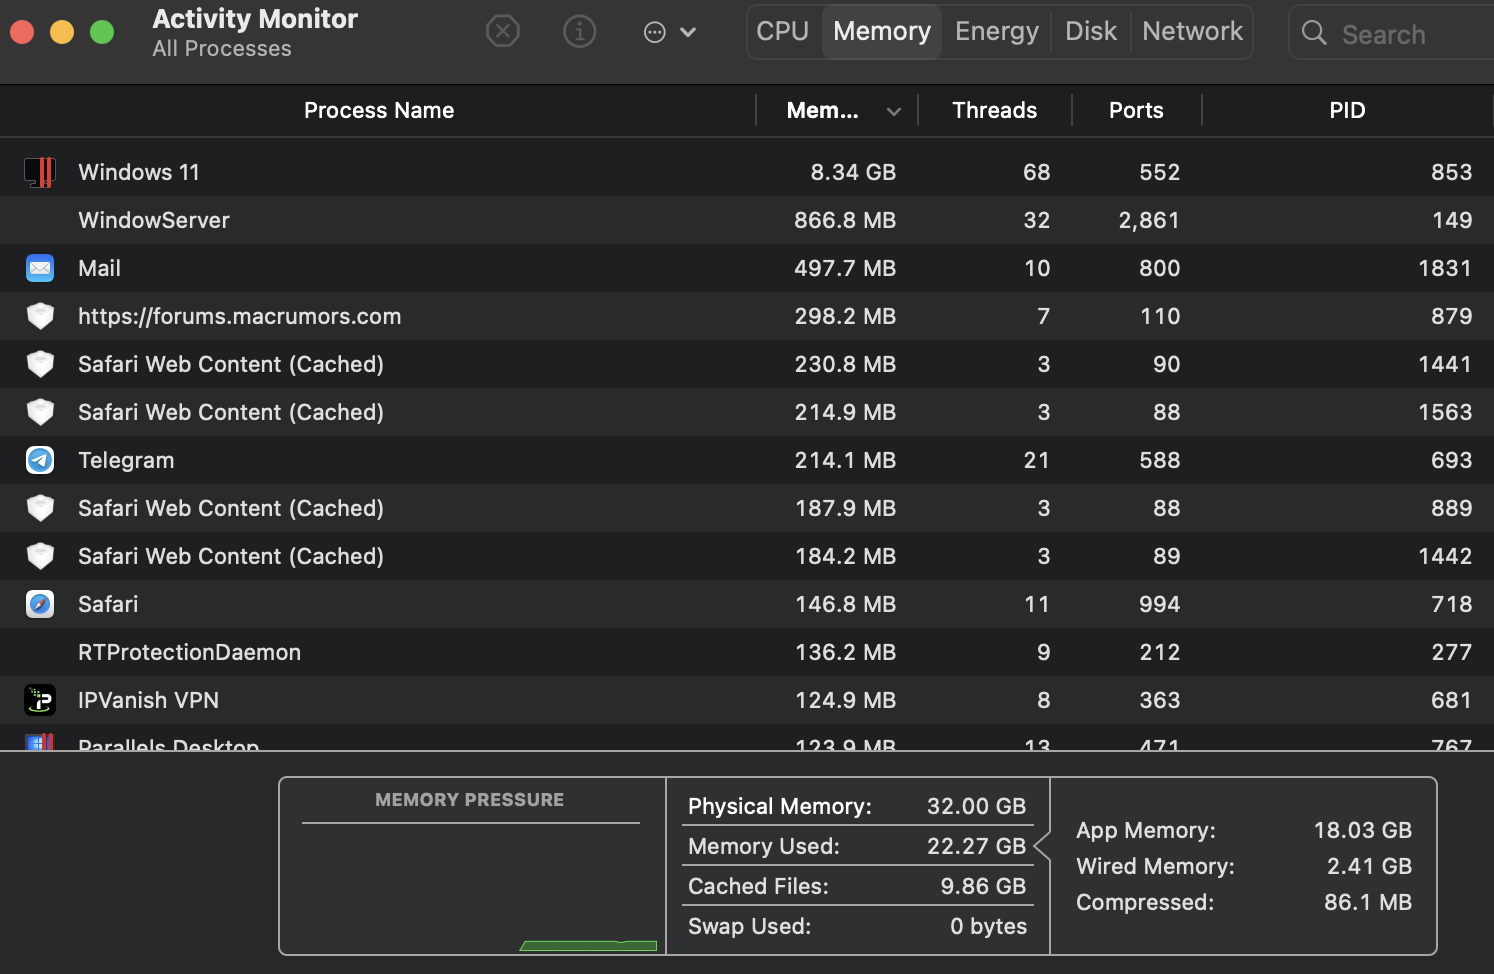Click the Telegram app icon
1494x974 pixels.
(x=40, y=460)
